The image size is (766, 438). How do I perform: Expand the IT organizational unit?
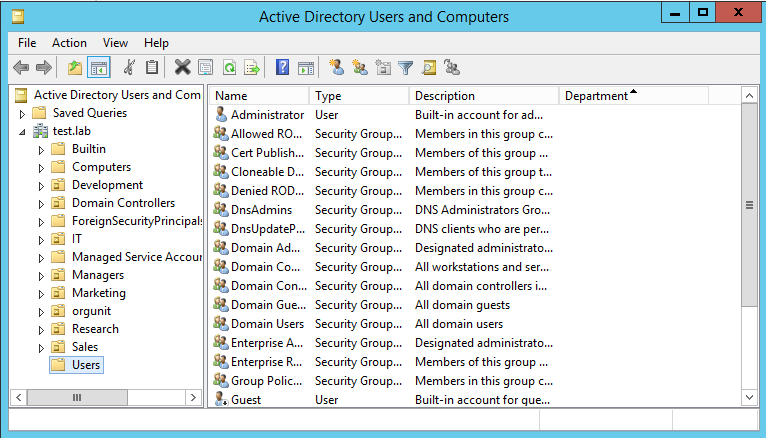pos(41,240)
